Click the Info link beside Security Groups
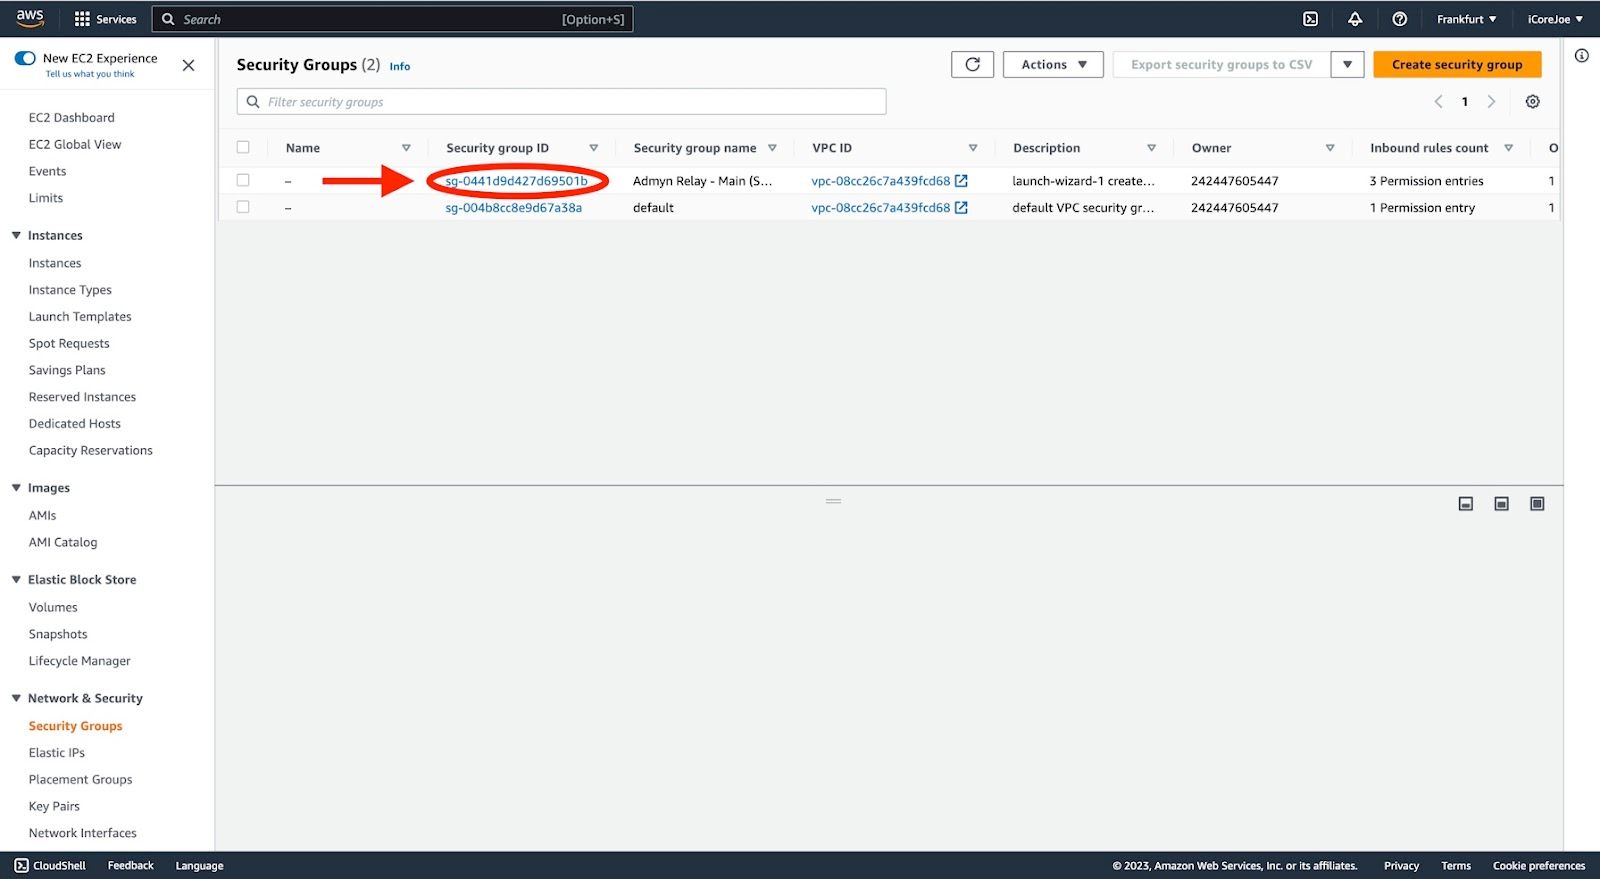Viewport: 1600px width, 879px height. coord(399,66)
